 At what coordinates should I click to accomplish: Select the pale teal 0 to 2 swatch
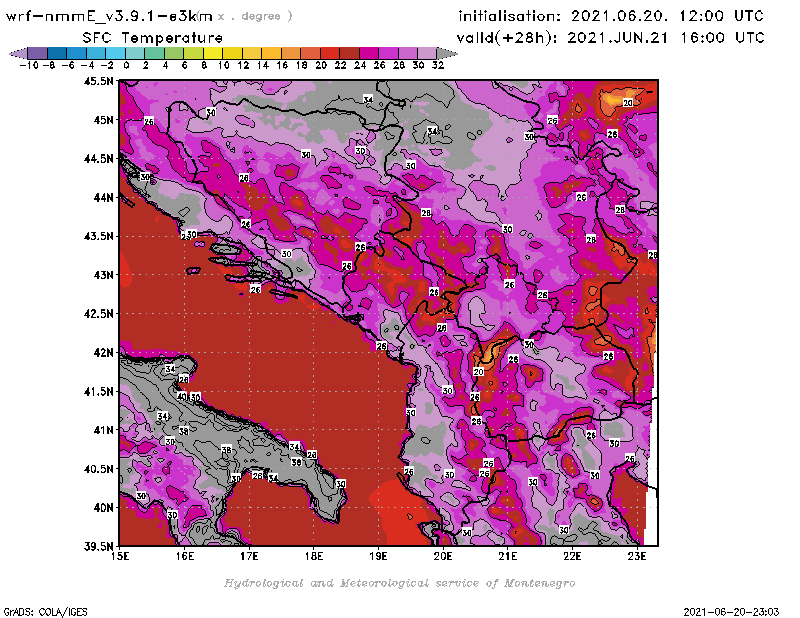pos(135,53)
